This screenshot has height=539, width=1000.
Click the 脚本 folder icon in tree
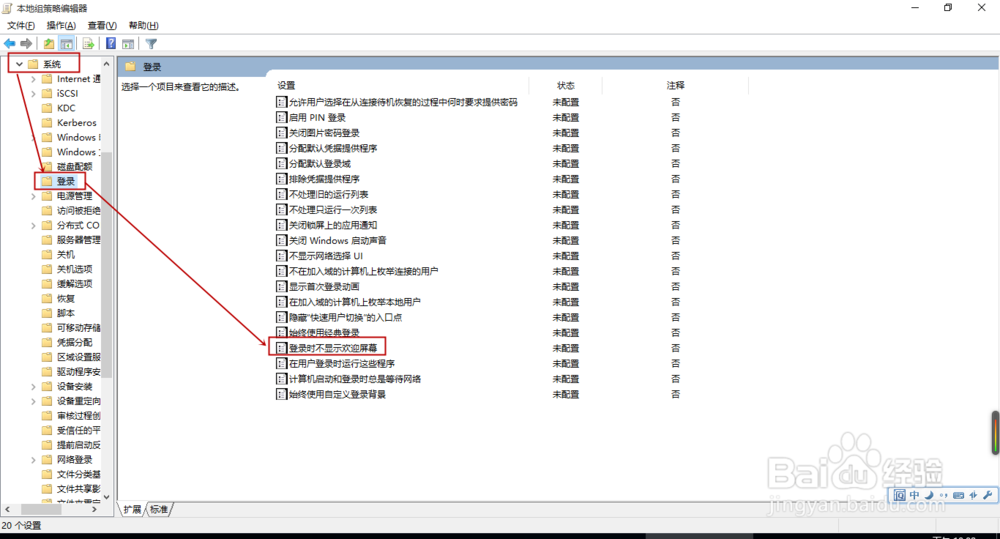coord(47,313)
